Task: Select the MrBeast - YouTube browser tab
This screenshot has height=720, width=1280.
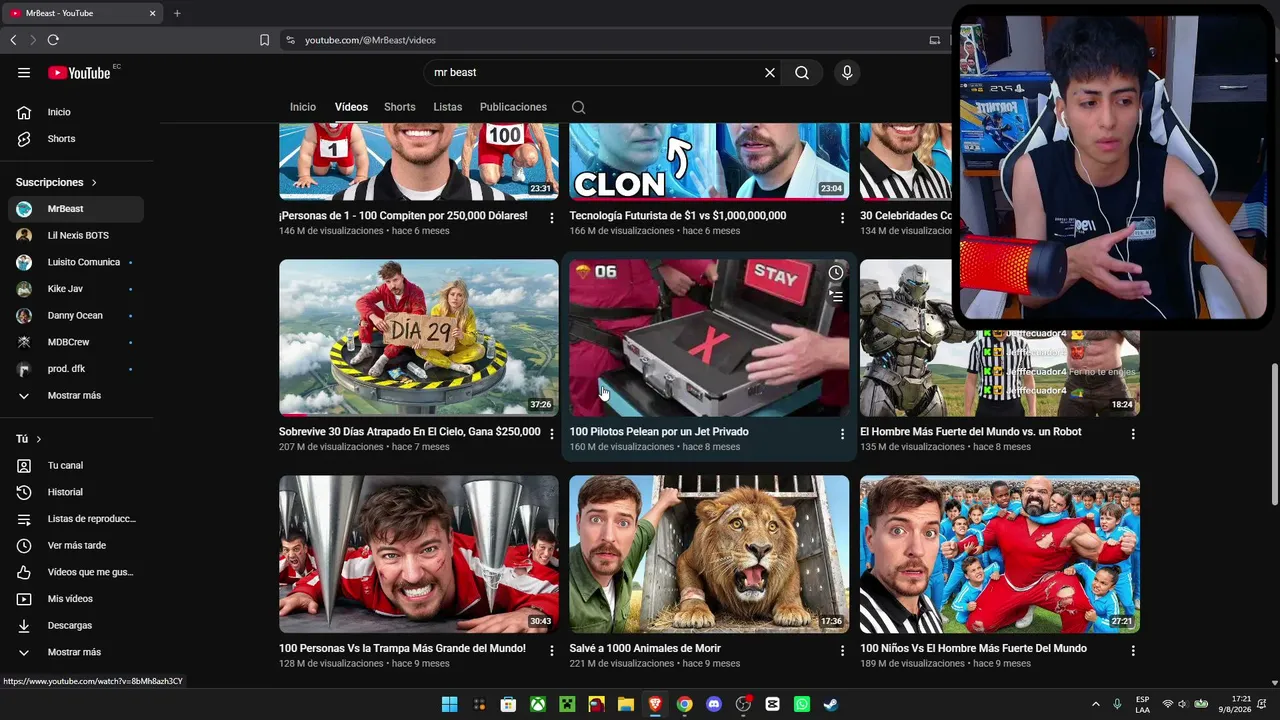Action: click(x=82, y=13)
